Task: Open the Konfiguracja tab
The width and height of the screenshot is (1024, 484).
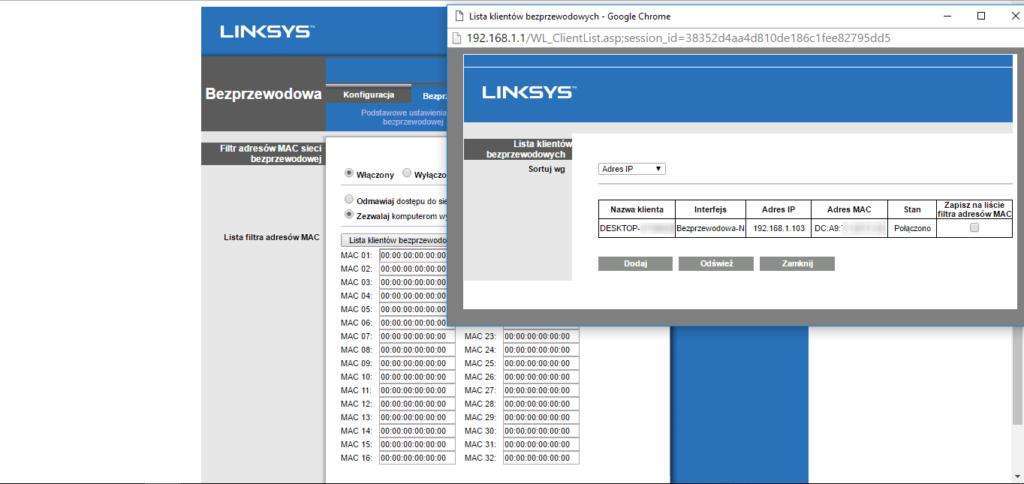Action: (x=368, y=95)
